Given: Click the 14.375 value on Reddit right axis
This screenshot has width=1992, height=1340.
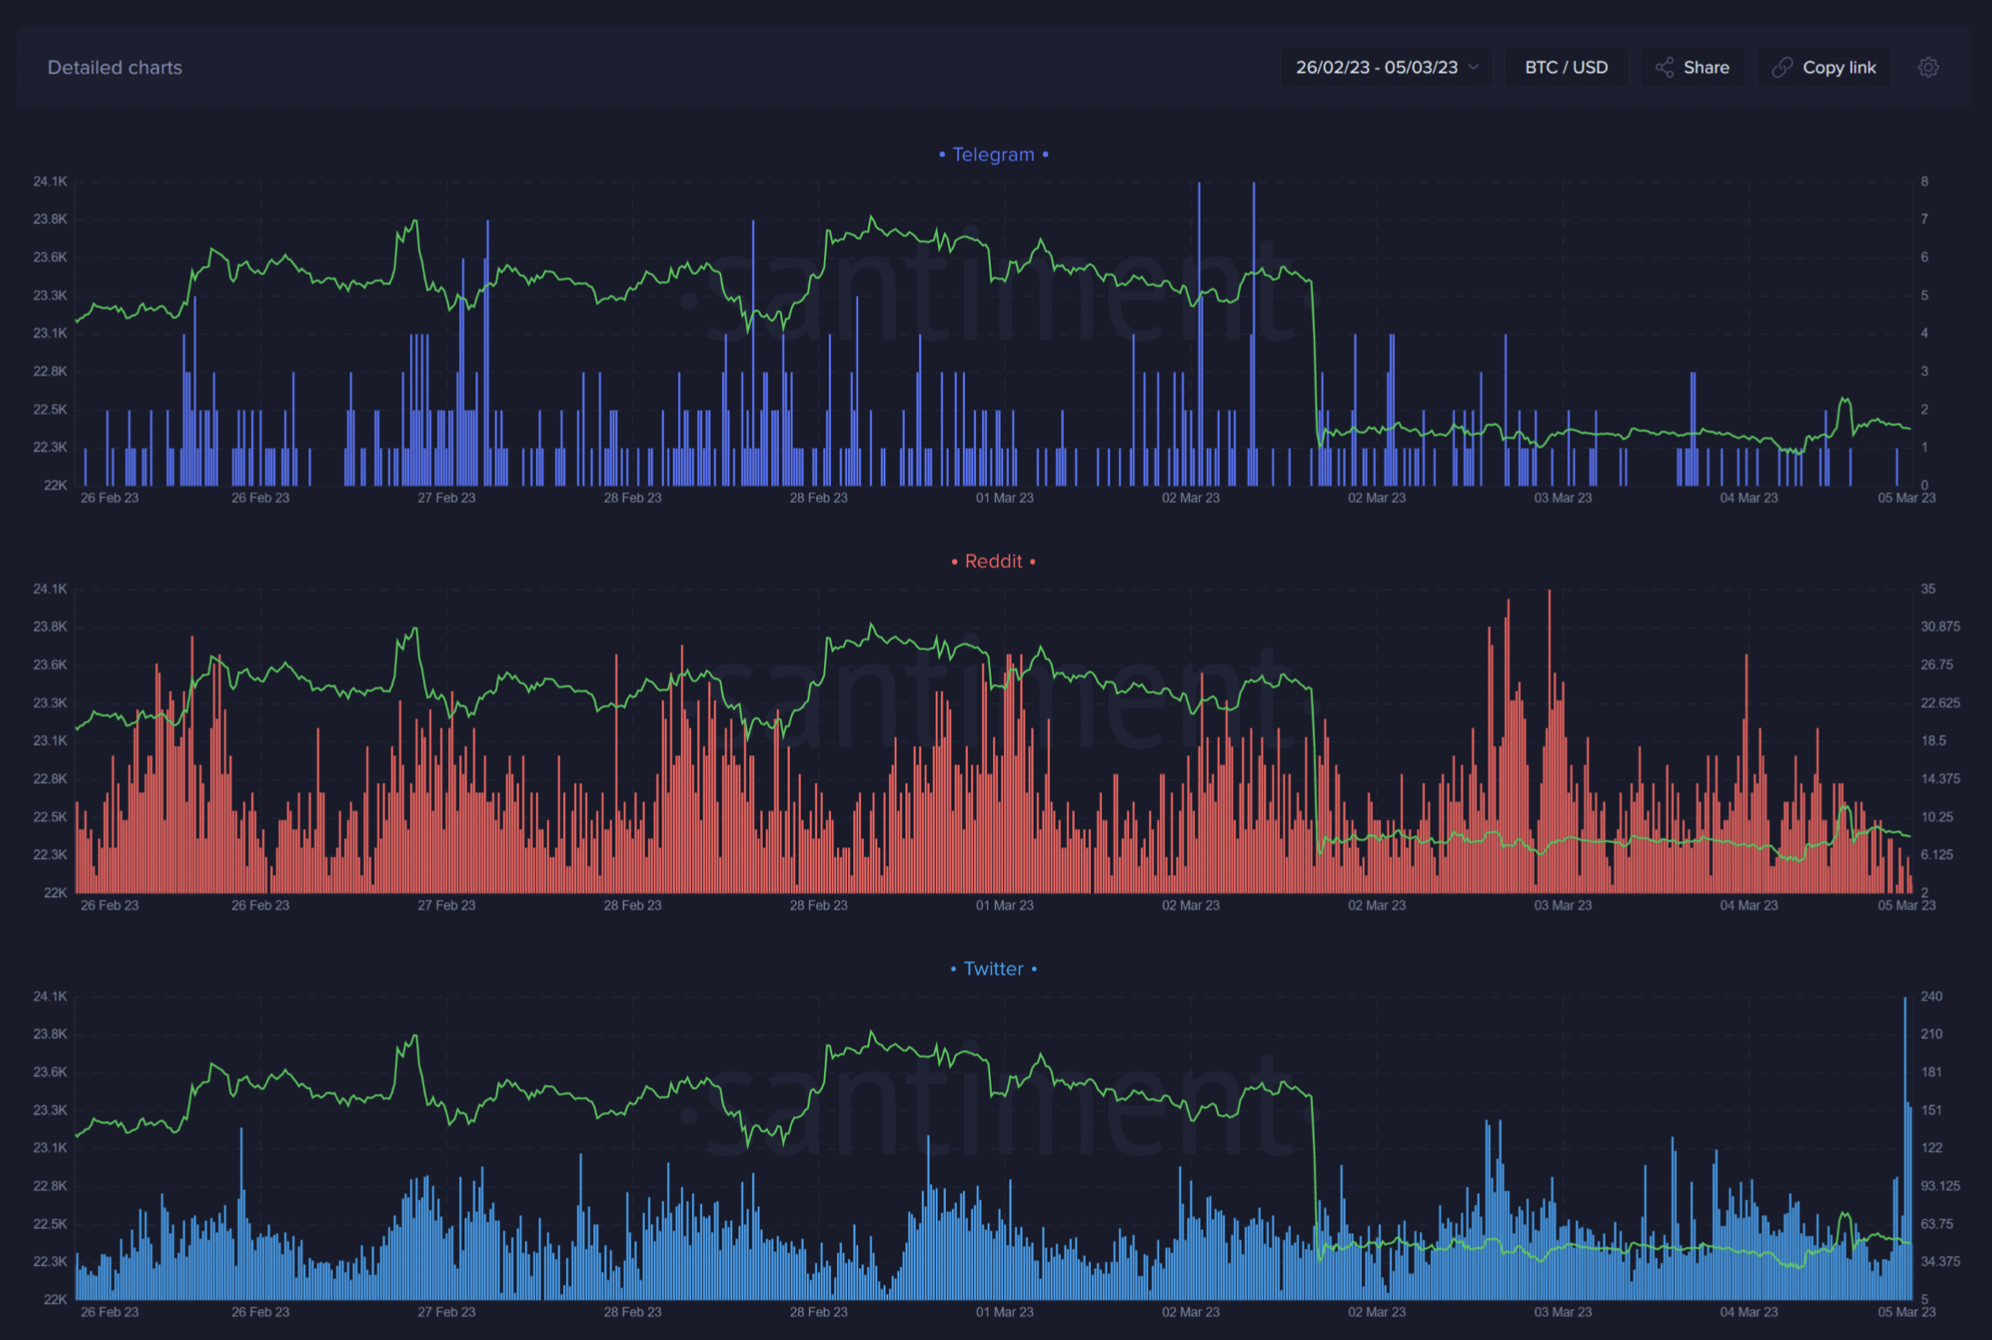Looking at the screenshot, I should point(1940,778).
